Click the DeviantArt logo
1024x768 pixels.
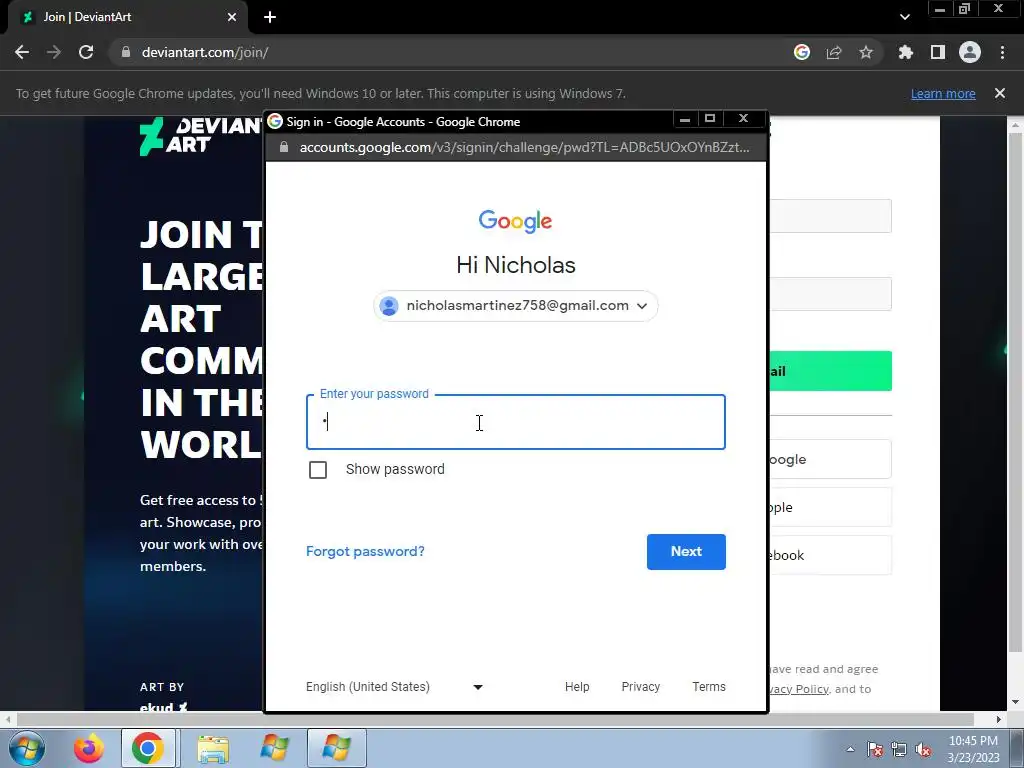coord(201,136)
